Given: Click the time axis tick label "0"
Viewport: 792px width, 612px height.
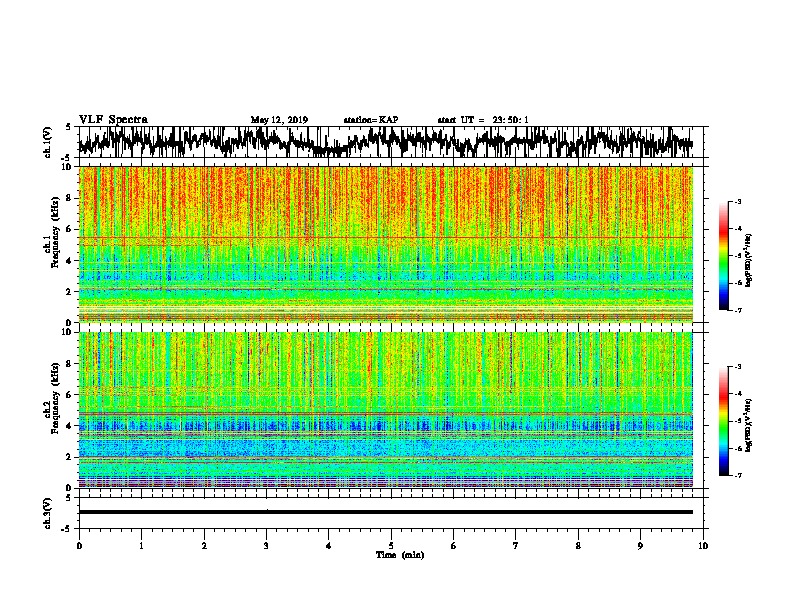Looking at the screenshot, I should [x=79, y=546].
